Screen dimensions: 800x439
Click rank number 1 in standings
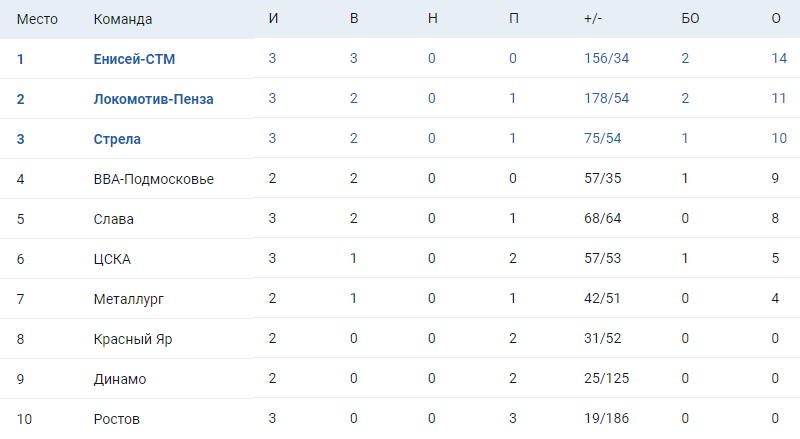click(x=20, y=59)
